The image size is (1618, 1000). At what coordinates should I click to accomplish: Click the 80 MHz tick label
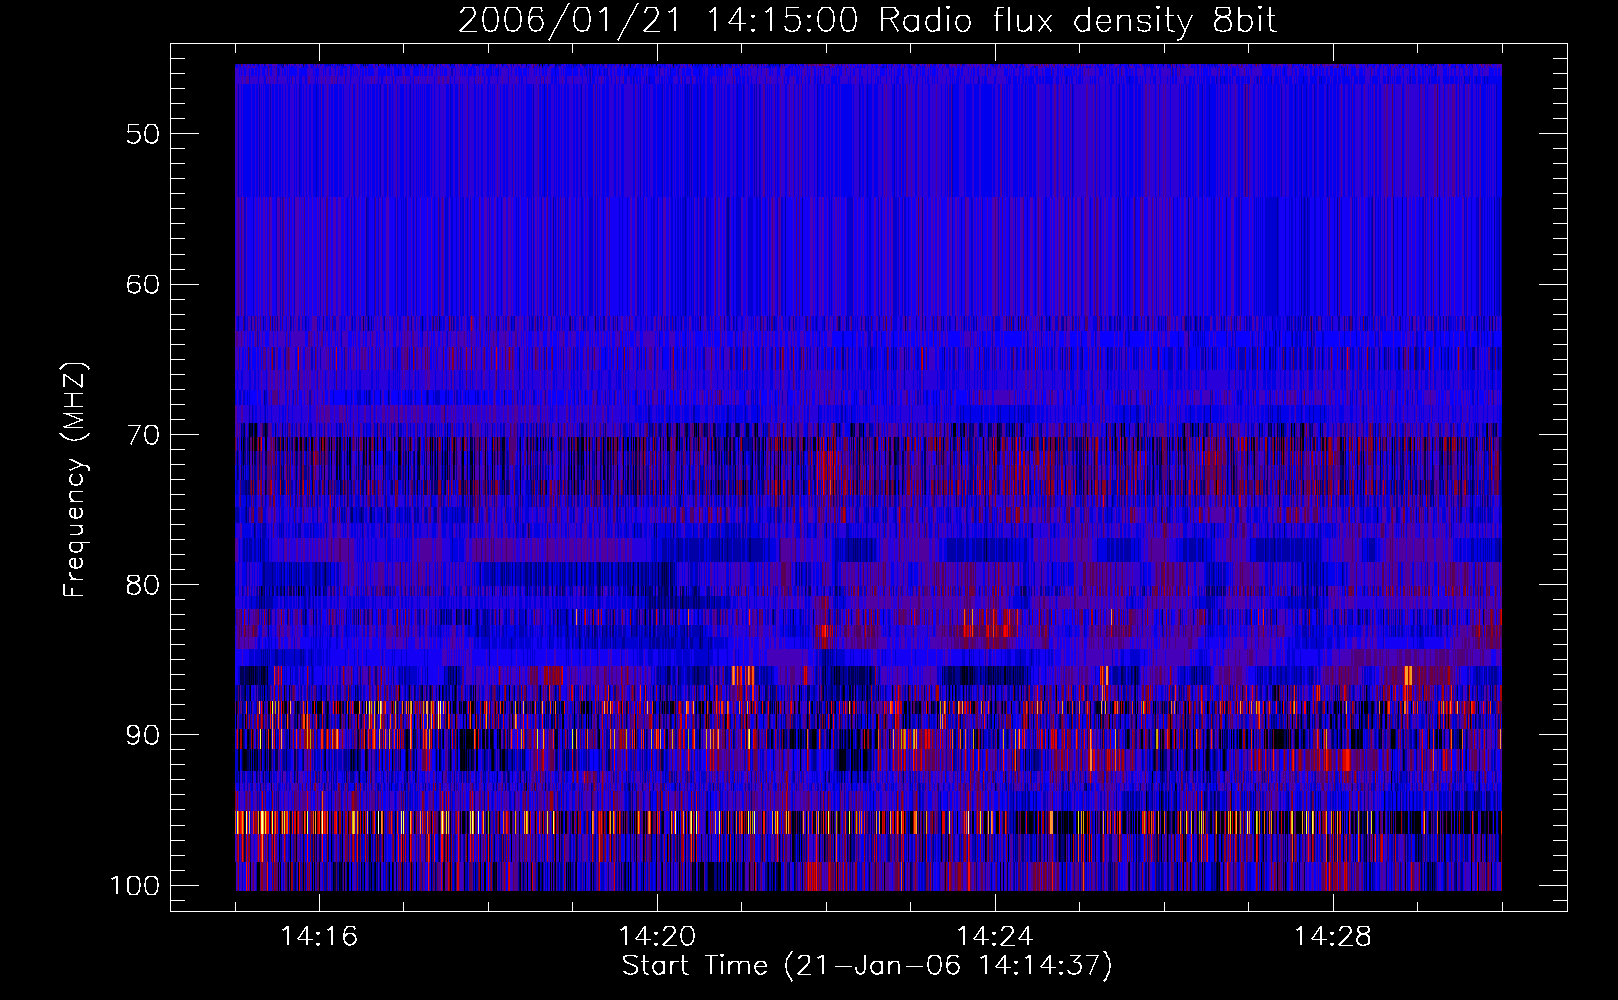click(143, 585)
